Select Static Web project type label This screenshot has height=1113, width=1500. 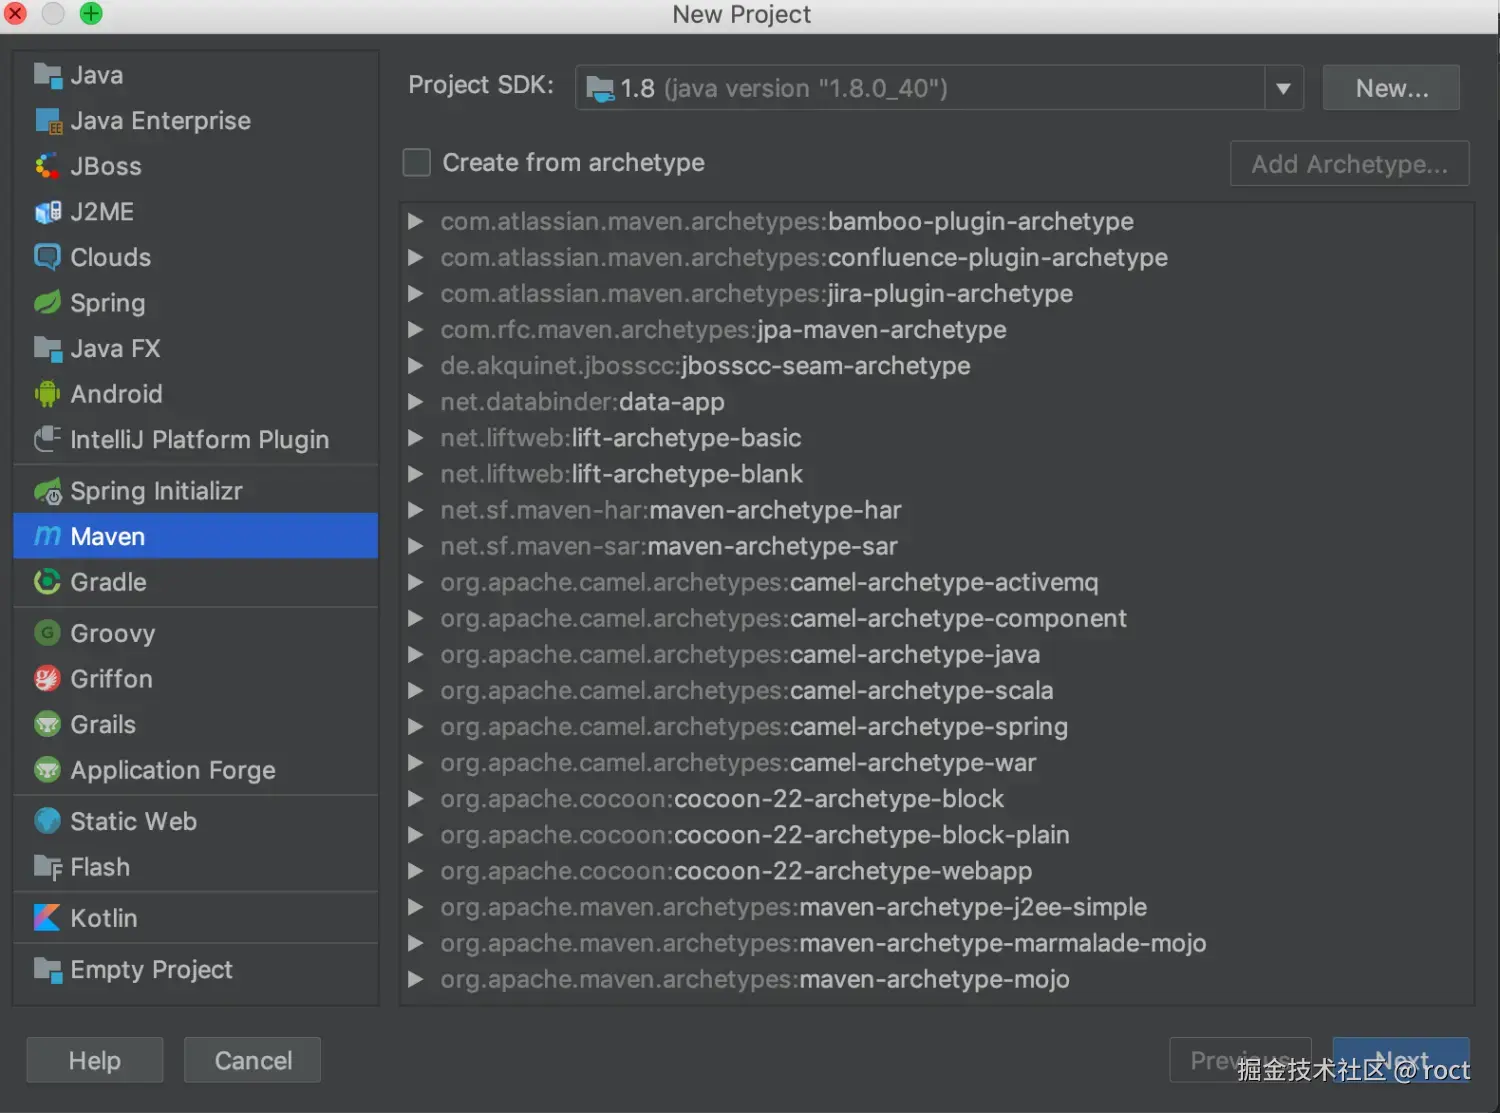(134, 821)
